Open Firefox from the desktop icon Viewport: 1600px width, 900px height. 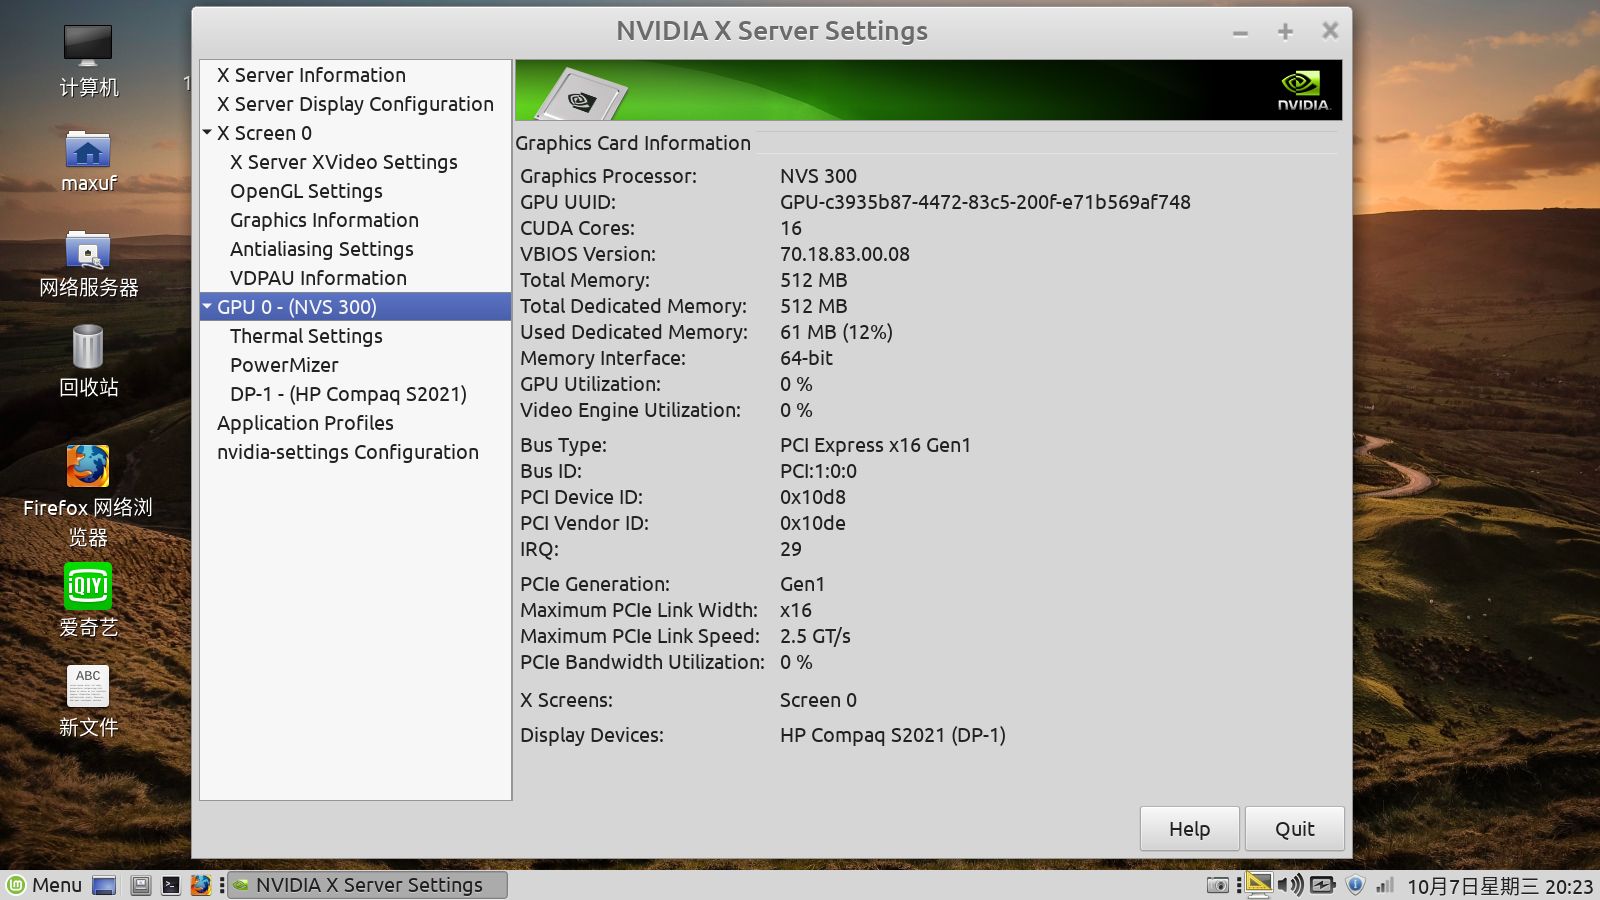(x=88, y=467)
